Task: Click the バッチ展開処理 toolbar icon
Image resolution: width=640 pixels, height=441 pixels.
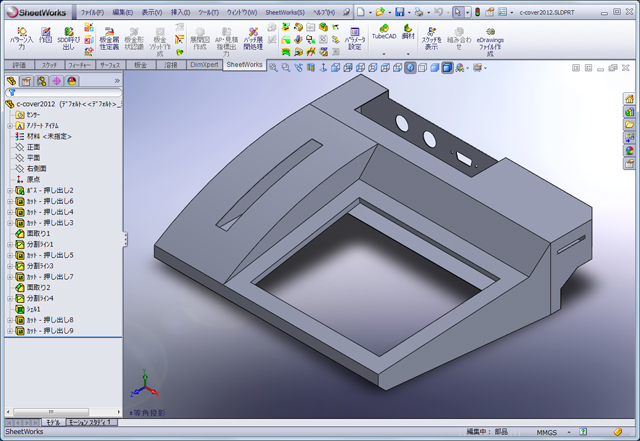Action: point(252,38)
